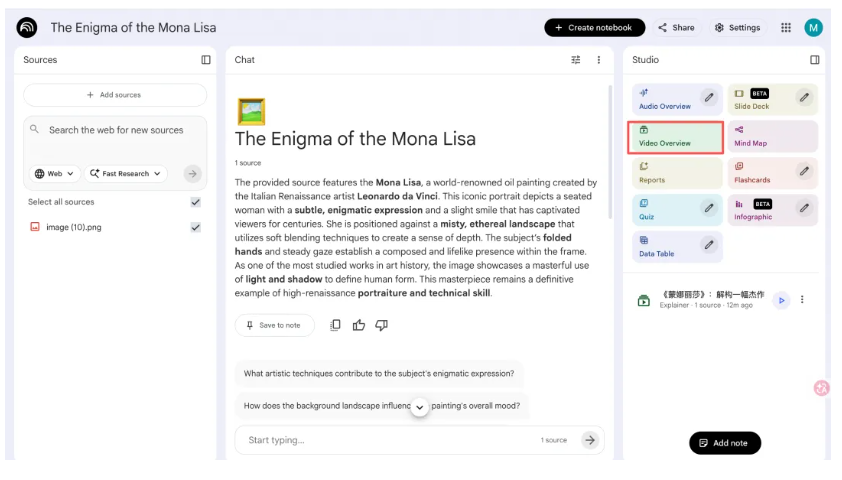Open the Mind Map tile
The width and height of the screenshot is (842, 480).
[772, 137]
